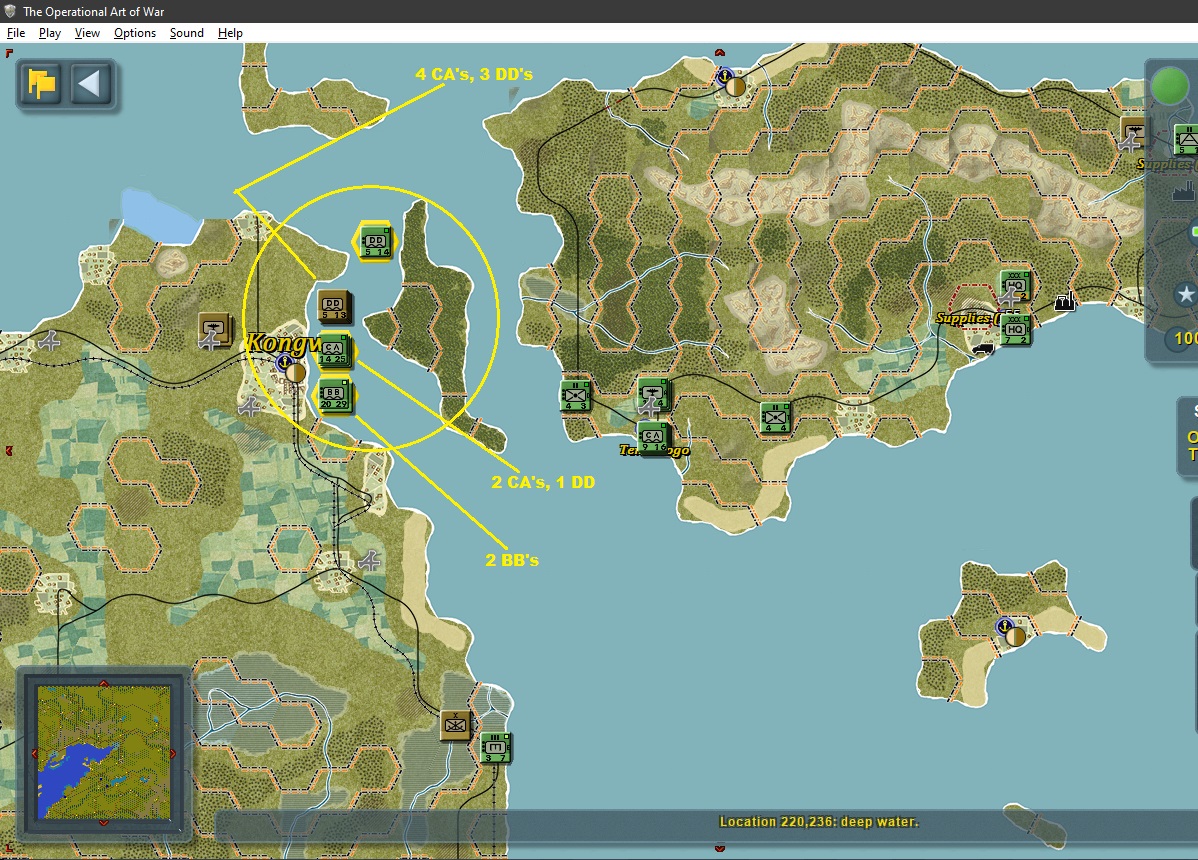The height and width of the screenshot is (860, 1198).
Task: Click the half-circle marker on the southeast island
Action: [x=1015, y=636]
